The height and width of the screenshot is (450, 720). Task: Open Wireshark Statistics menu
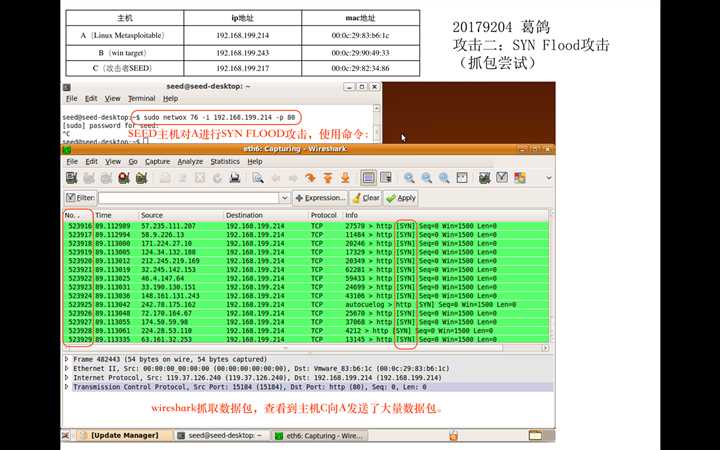[x=225, y=162]
